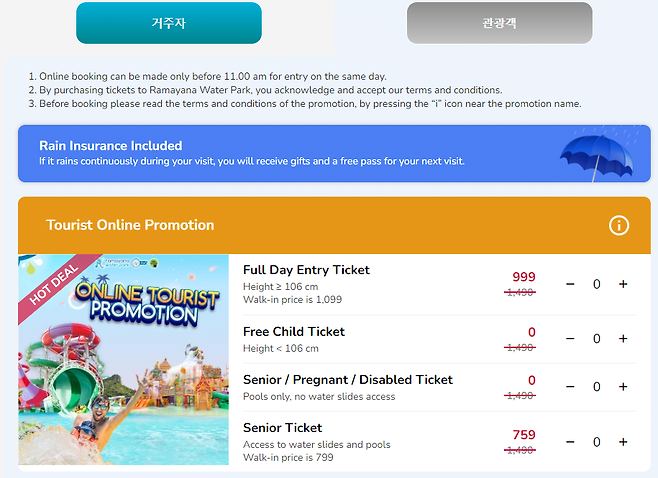Reduce Free Child Ticket count

point(570,339)
